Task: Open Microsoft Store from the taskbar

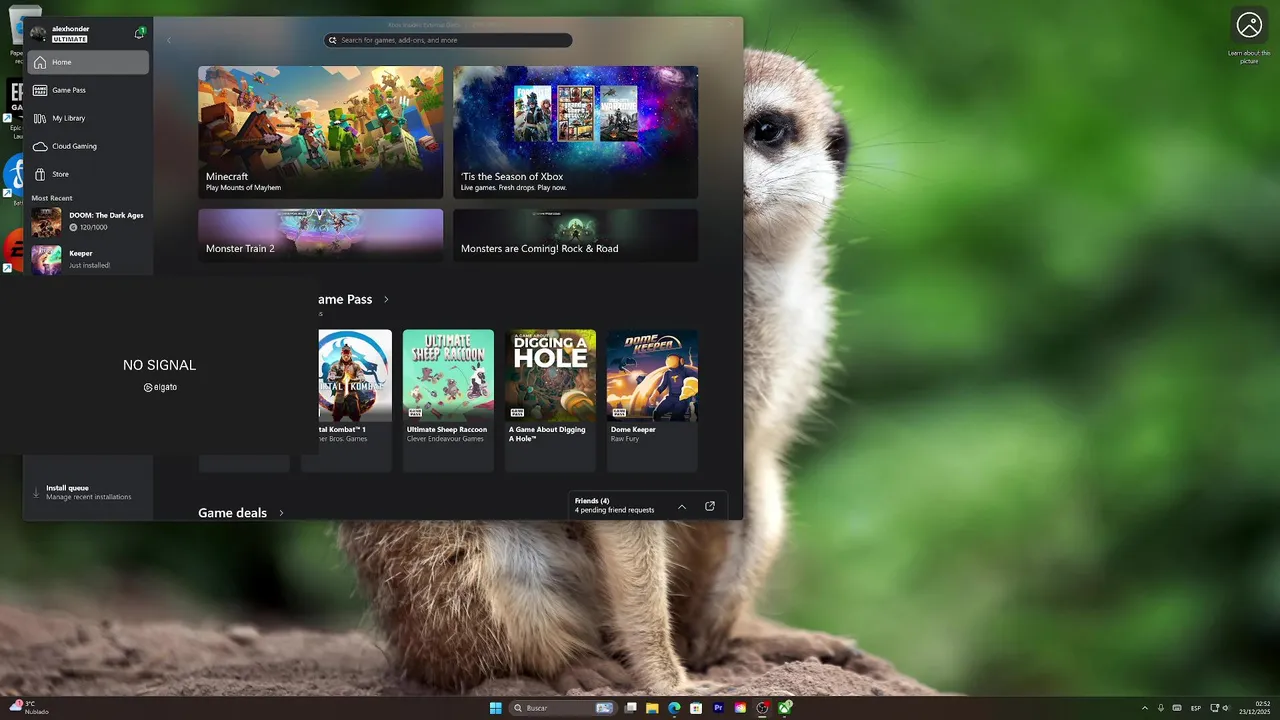Action: pyautogui.click(x=696, y=708)
